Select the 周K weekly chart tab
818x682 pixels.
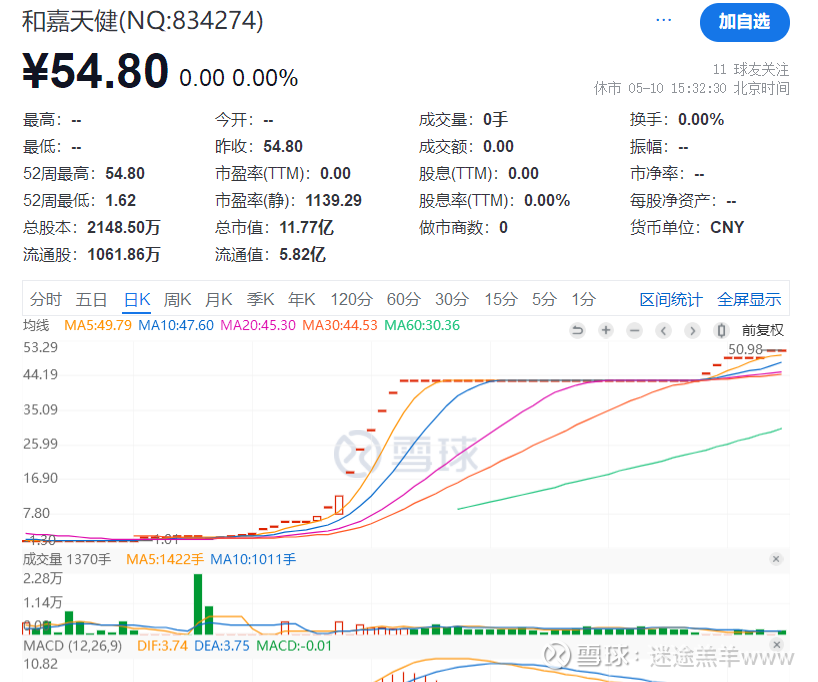click(x=177, y=299)
